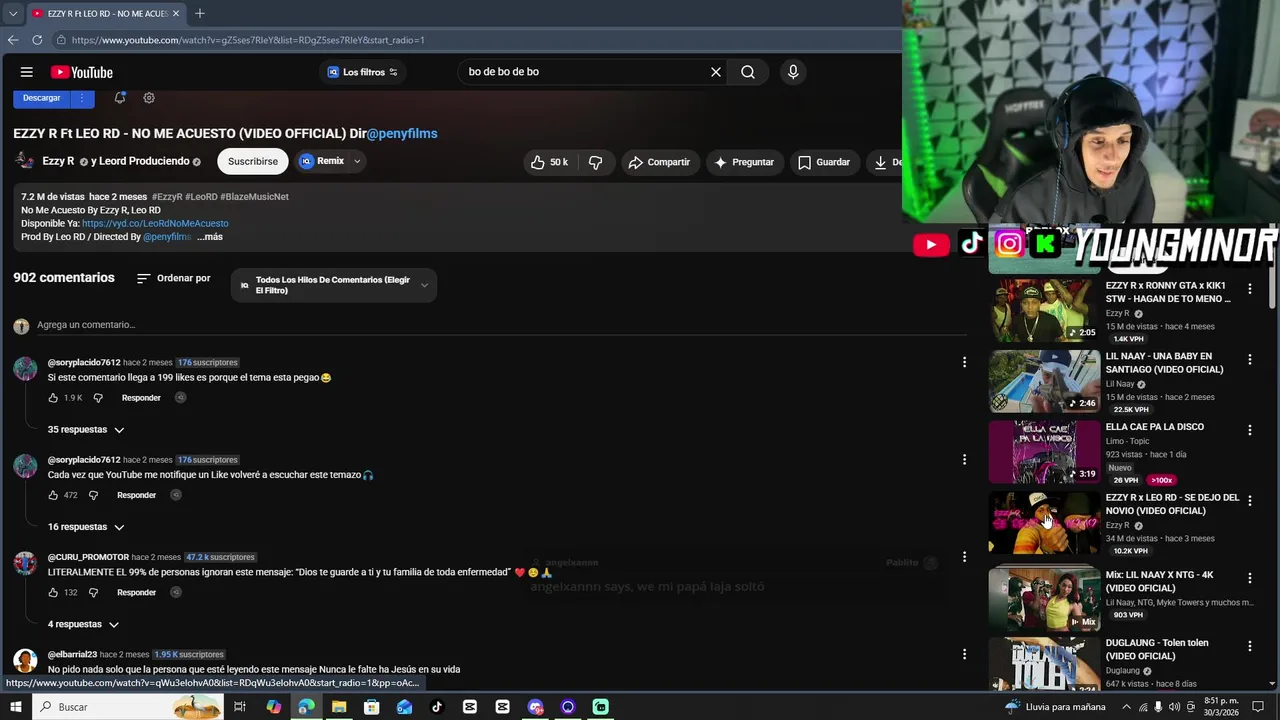The width and height of the screenshot is (1280, 720).
Task: Start voice search with microphone
Action: (793, 72)
